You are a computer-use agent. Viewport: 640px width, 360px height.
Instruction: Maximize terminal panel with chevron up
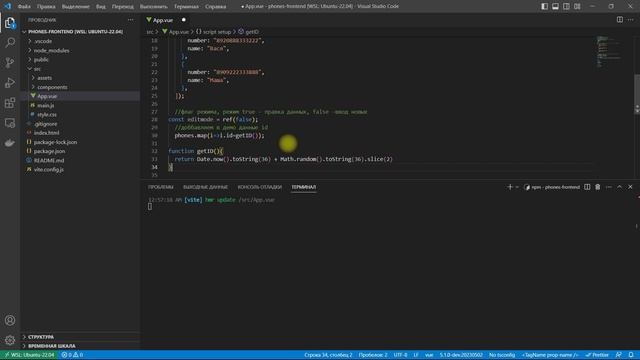619,187
